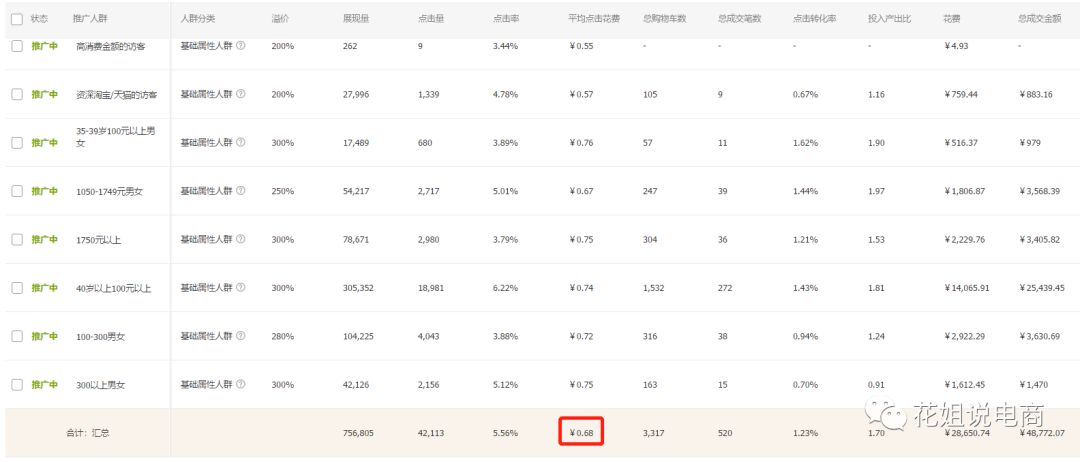Select the 资深淘宝/天猫的访客 row checkbox
Screen dimensions: 1080x462
pyautogui.click(x=17, y=94)
